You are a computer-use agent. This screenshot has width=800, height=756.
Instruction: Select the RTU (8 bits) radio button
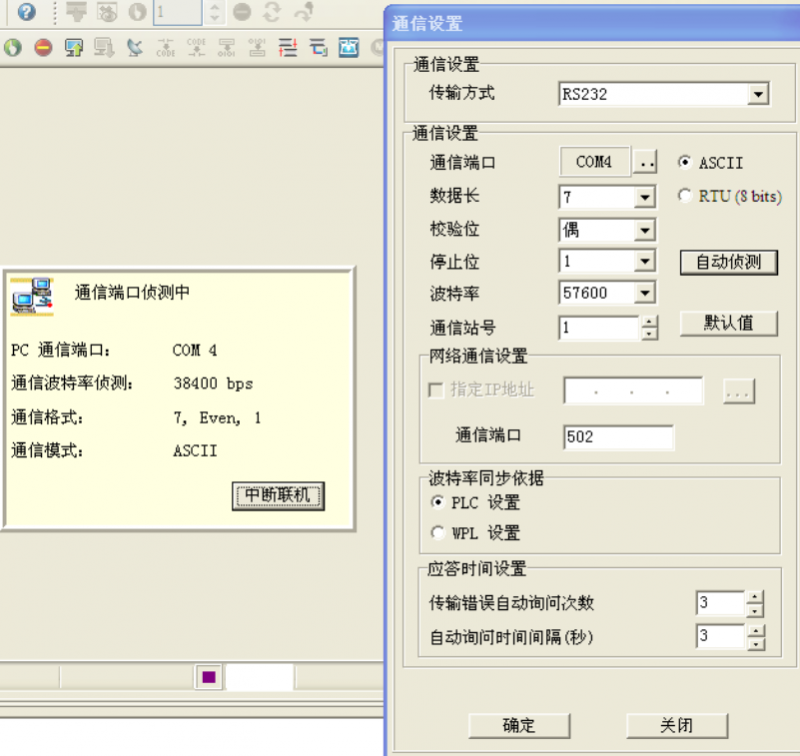685,195
